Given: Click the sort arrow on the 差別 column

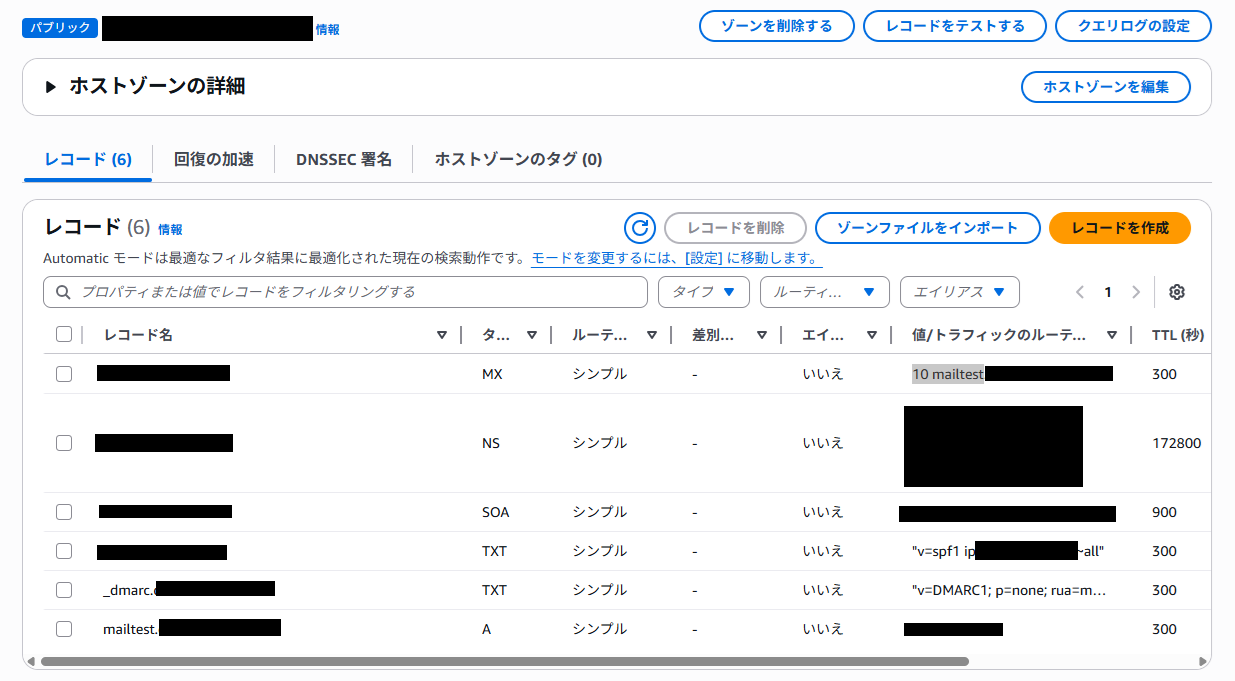Looking at the screenshot, I should pyautogui.click(x=762, y=335).
